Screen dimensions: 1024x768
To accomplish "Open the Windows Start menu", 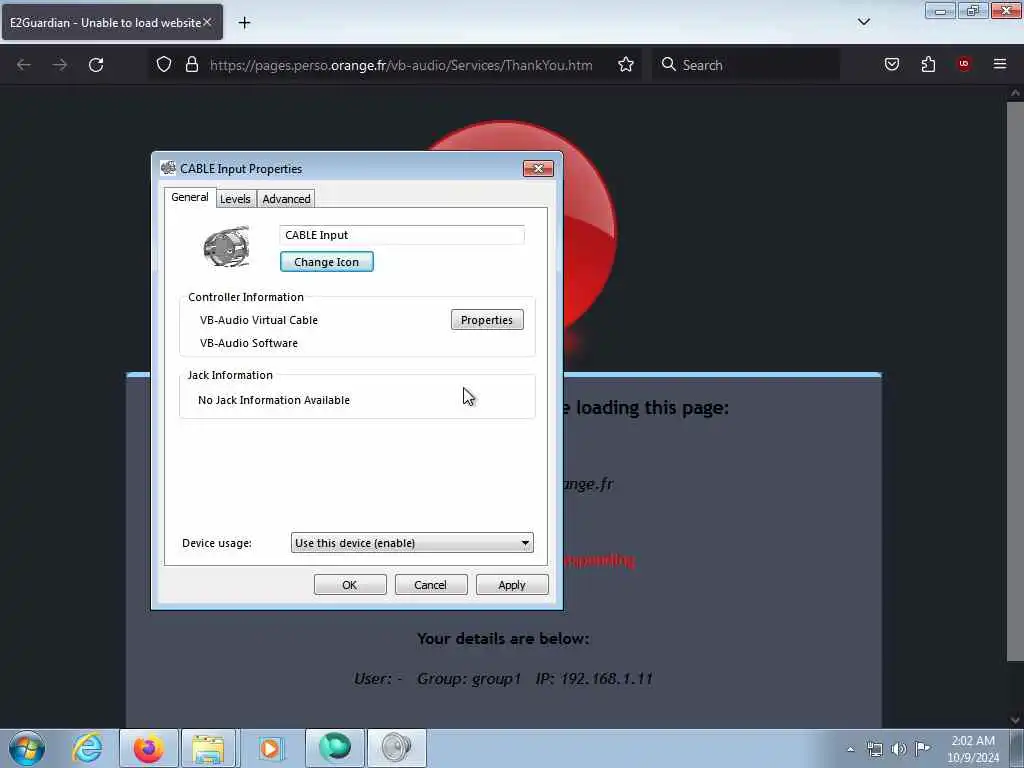I will coord(27,748).
